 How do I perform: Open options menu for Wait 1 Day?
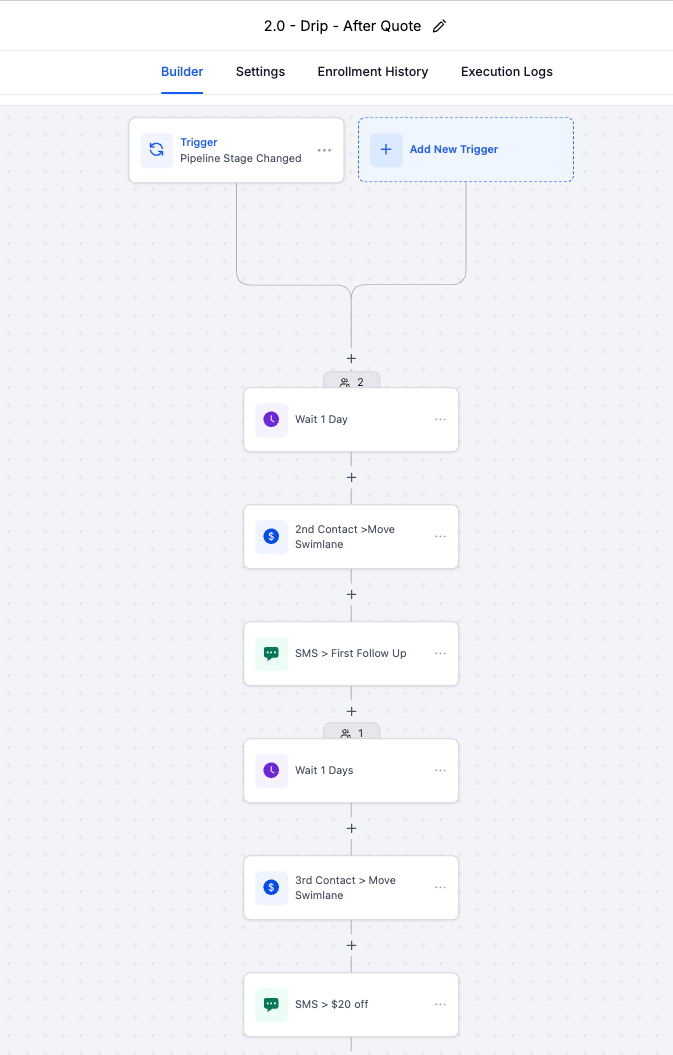tap(440, 420)
